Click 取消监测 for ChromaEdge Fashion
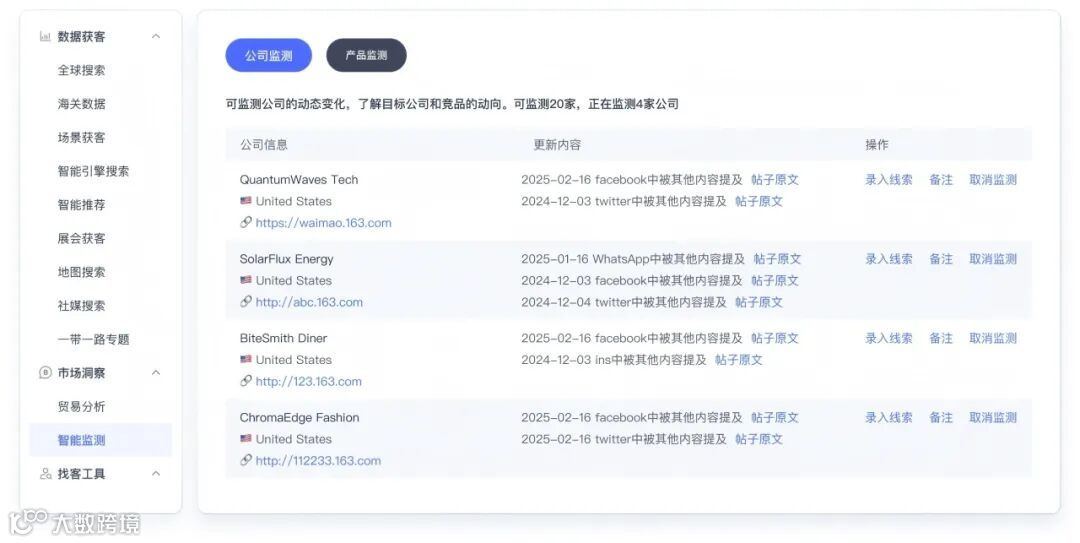Image resolution: width=1080 pixels, height=543 pixels. point(993,418)
